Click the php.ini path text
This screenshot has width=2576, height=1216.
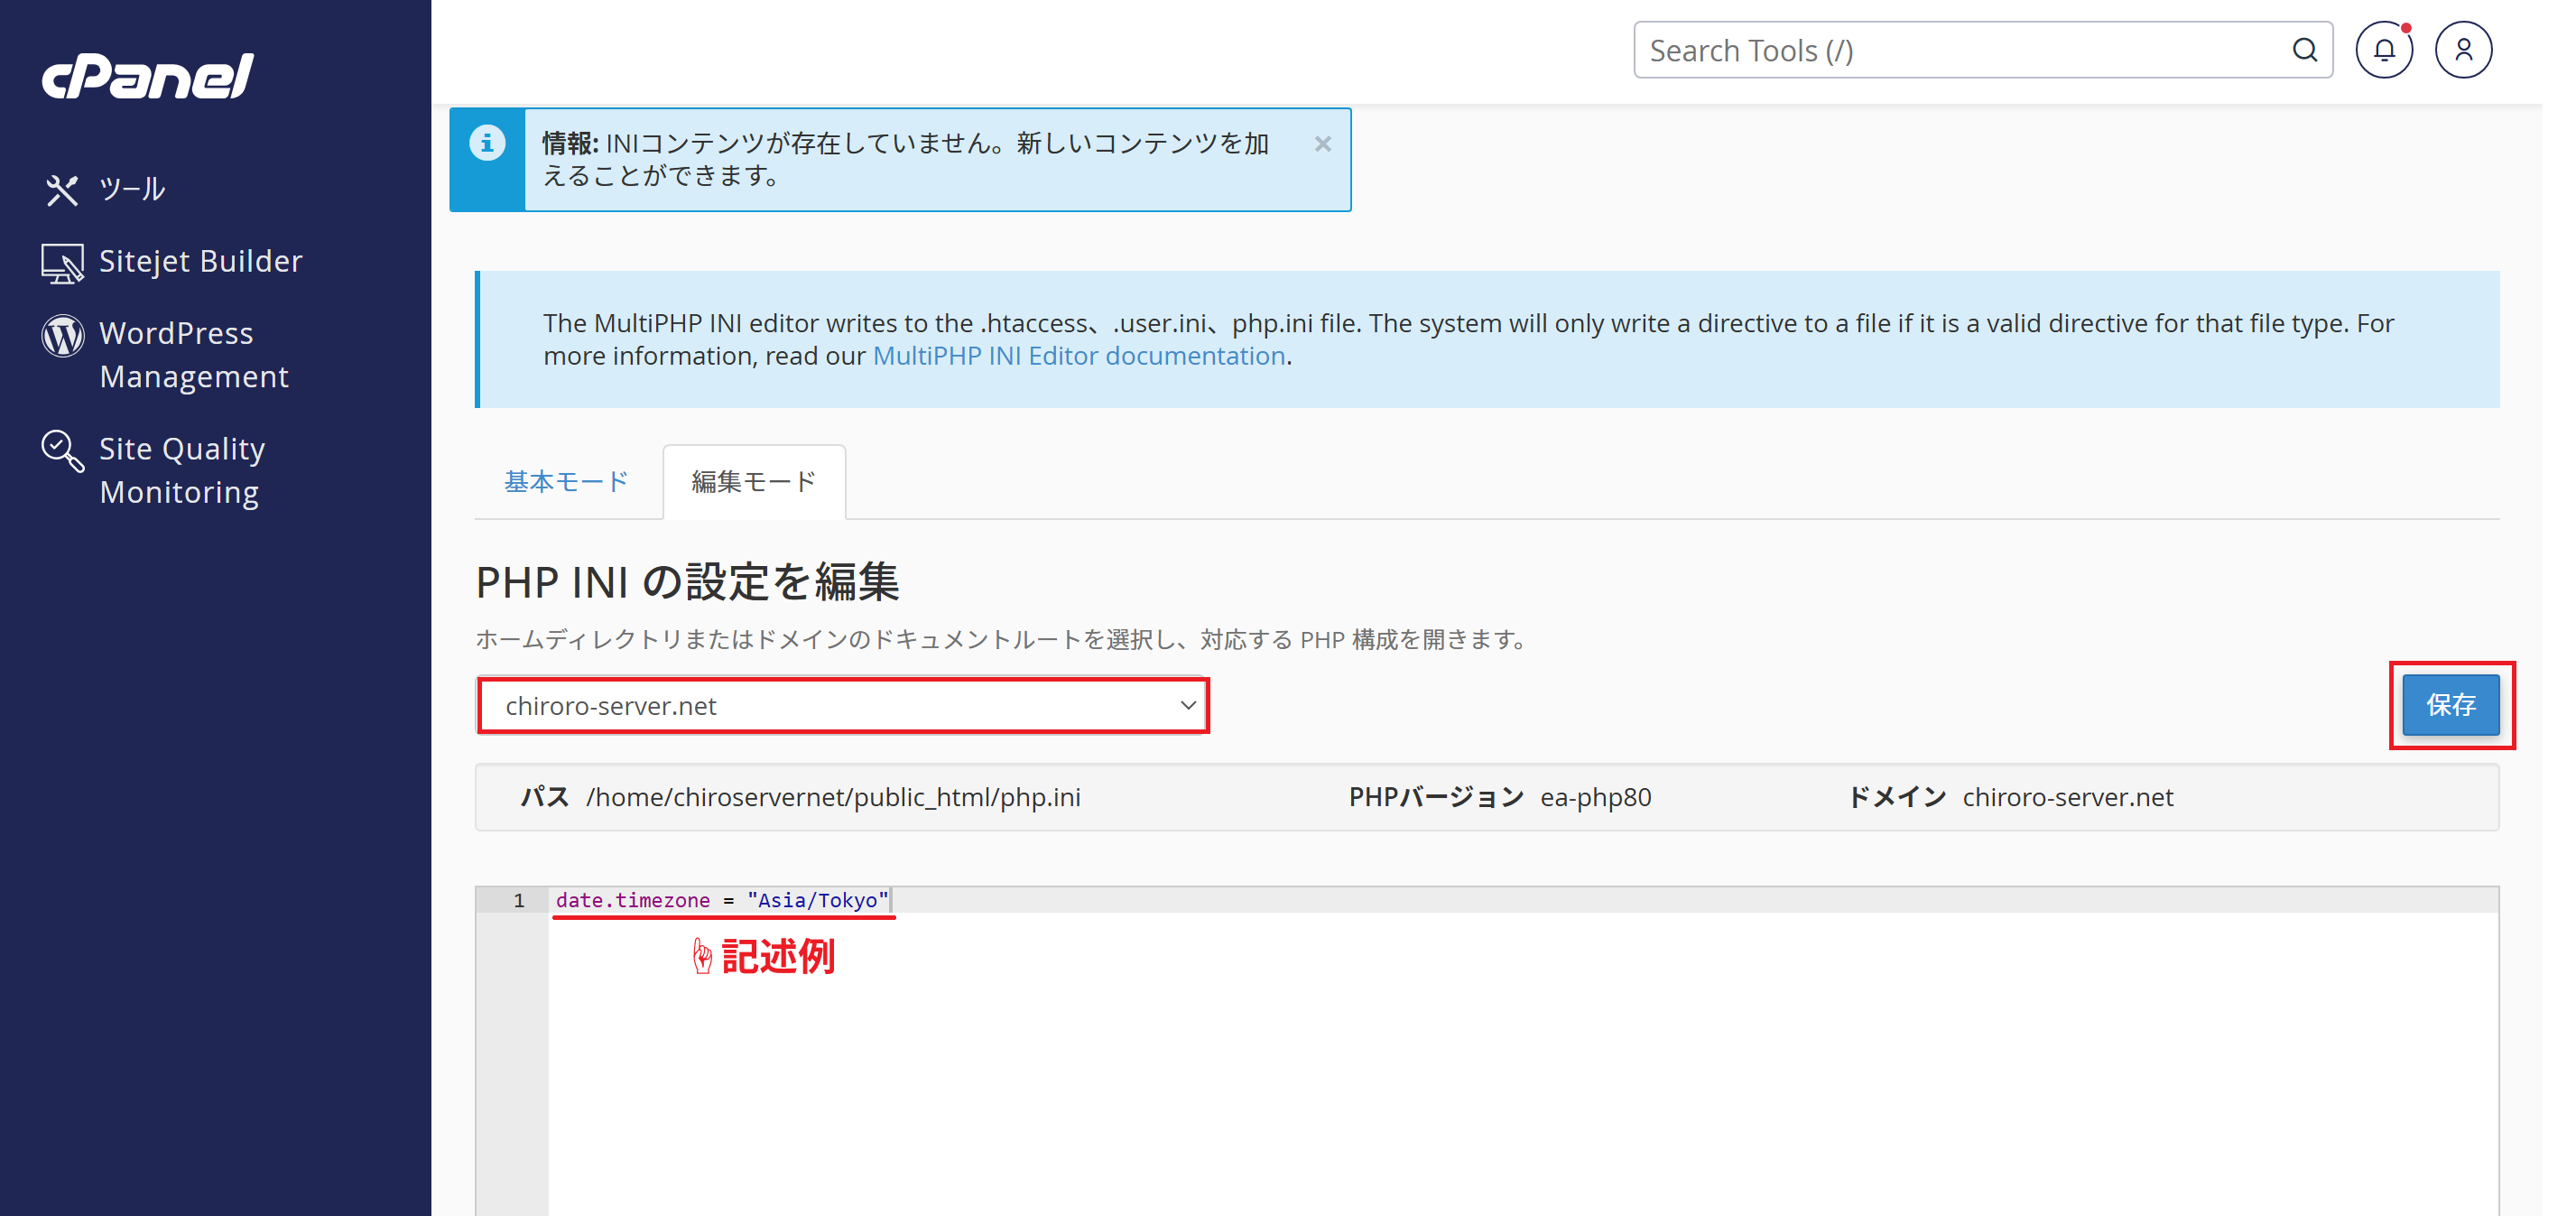pos(833,797)
